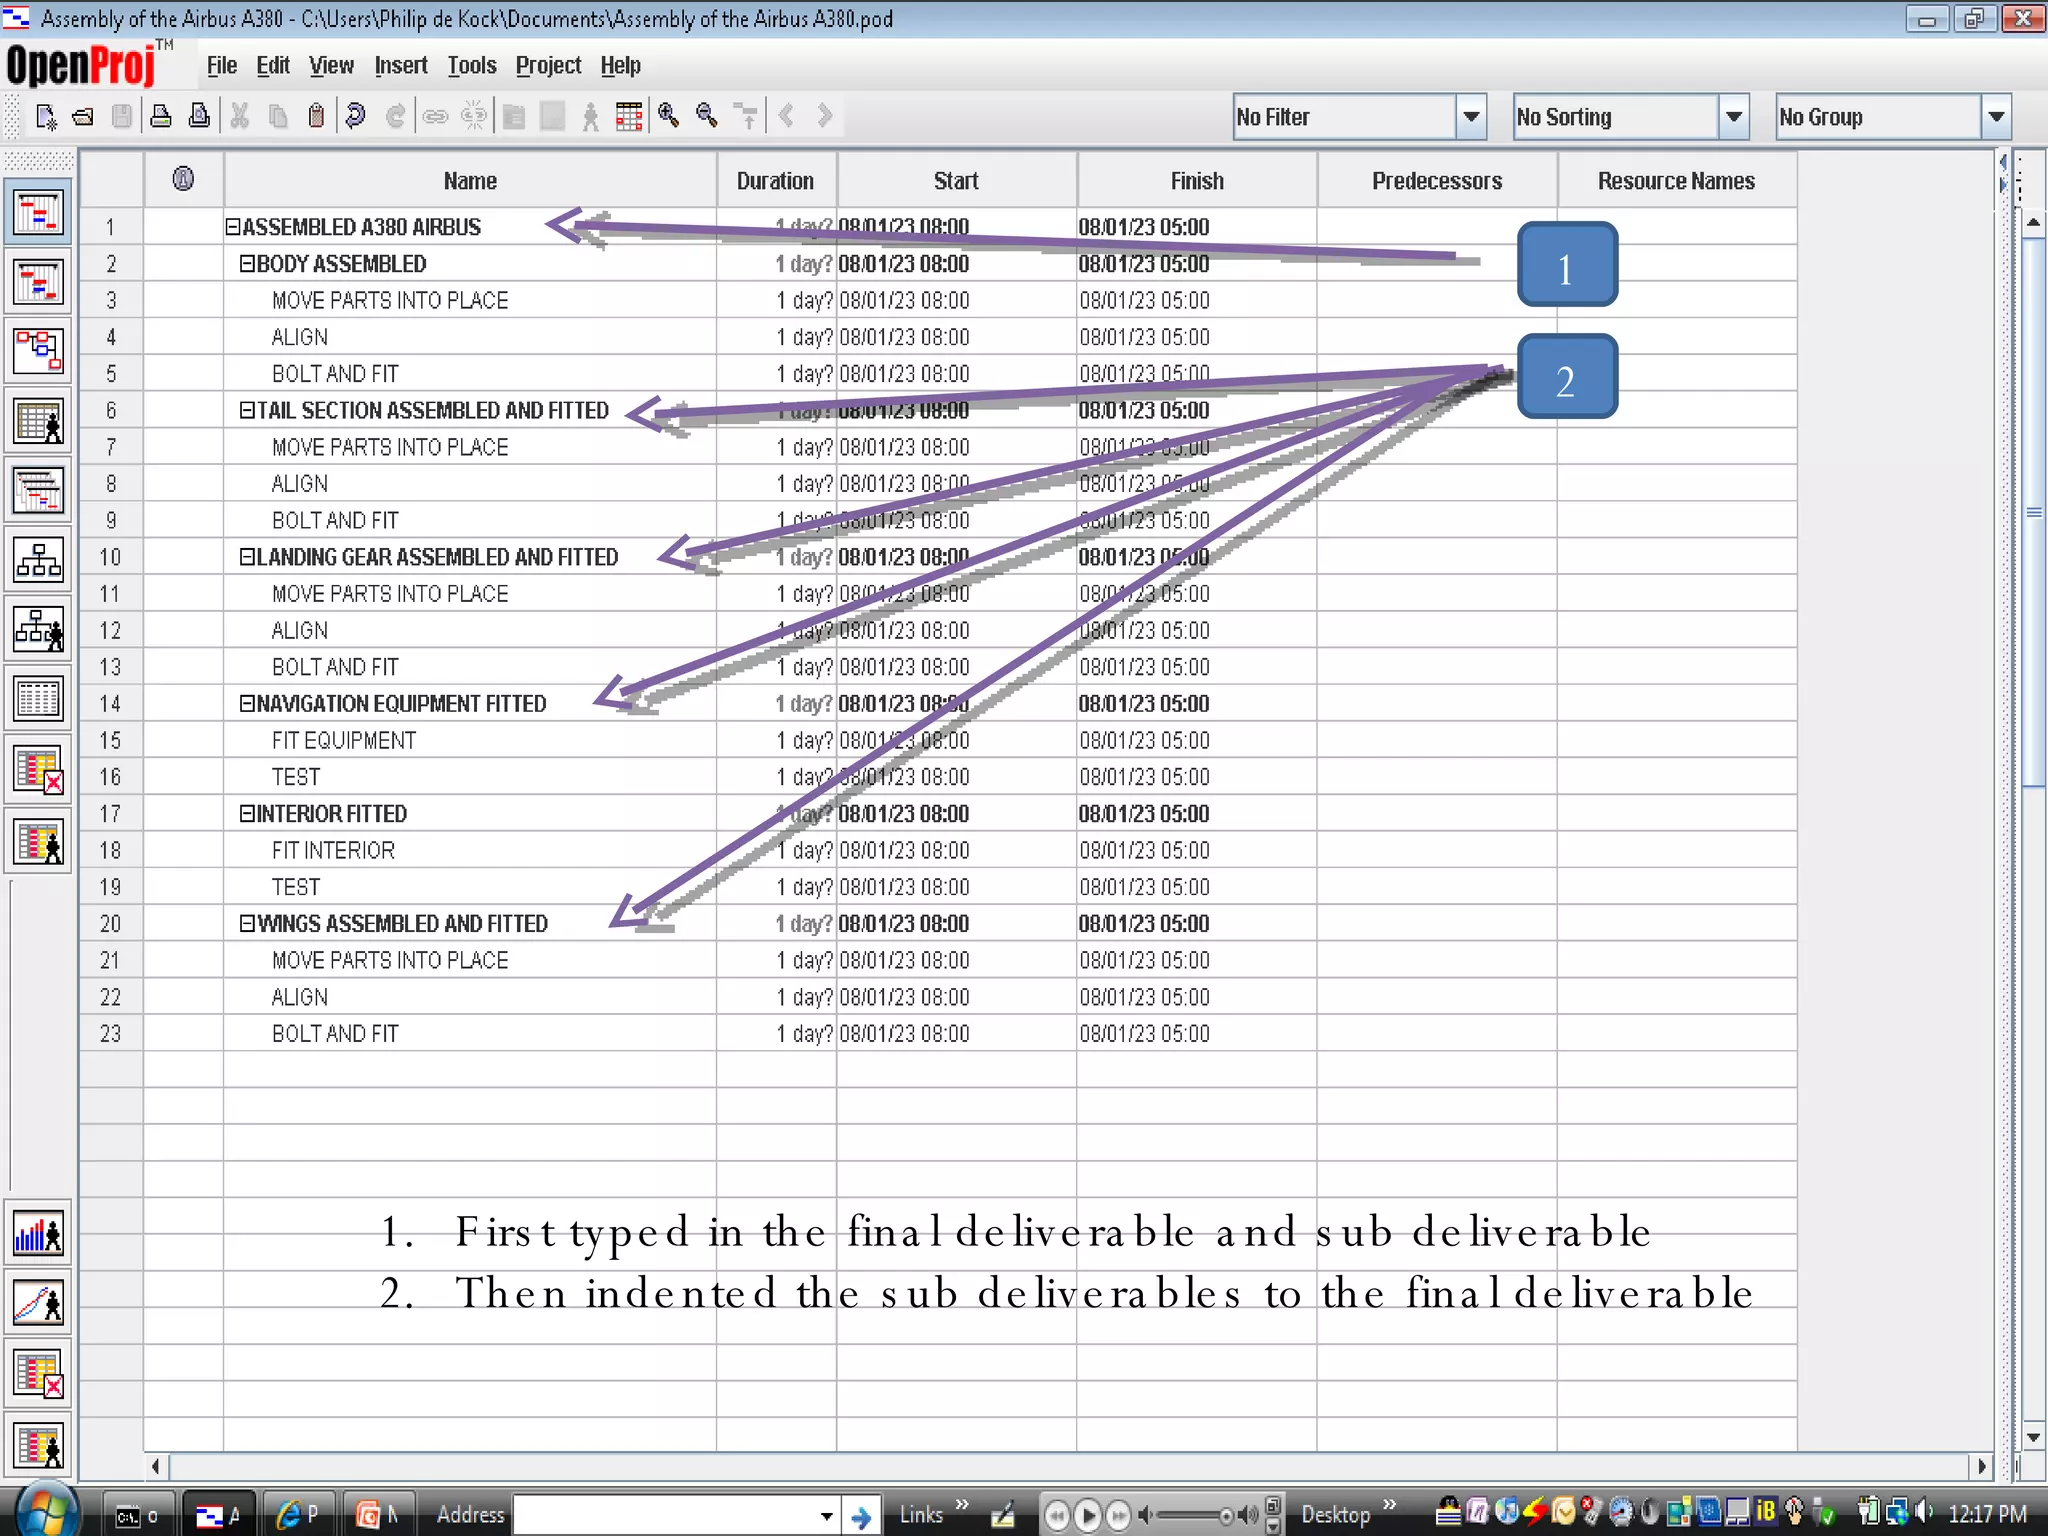Click the horizontal scrollbar right arrow
The height and width of the screenshot is (1536, 2048).
(1981, 1466)
